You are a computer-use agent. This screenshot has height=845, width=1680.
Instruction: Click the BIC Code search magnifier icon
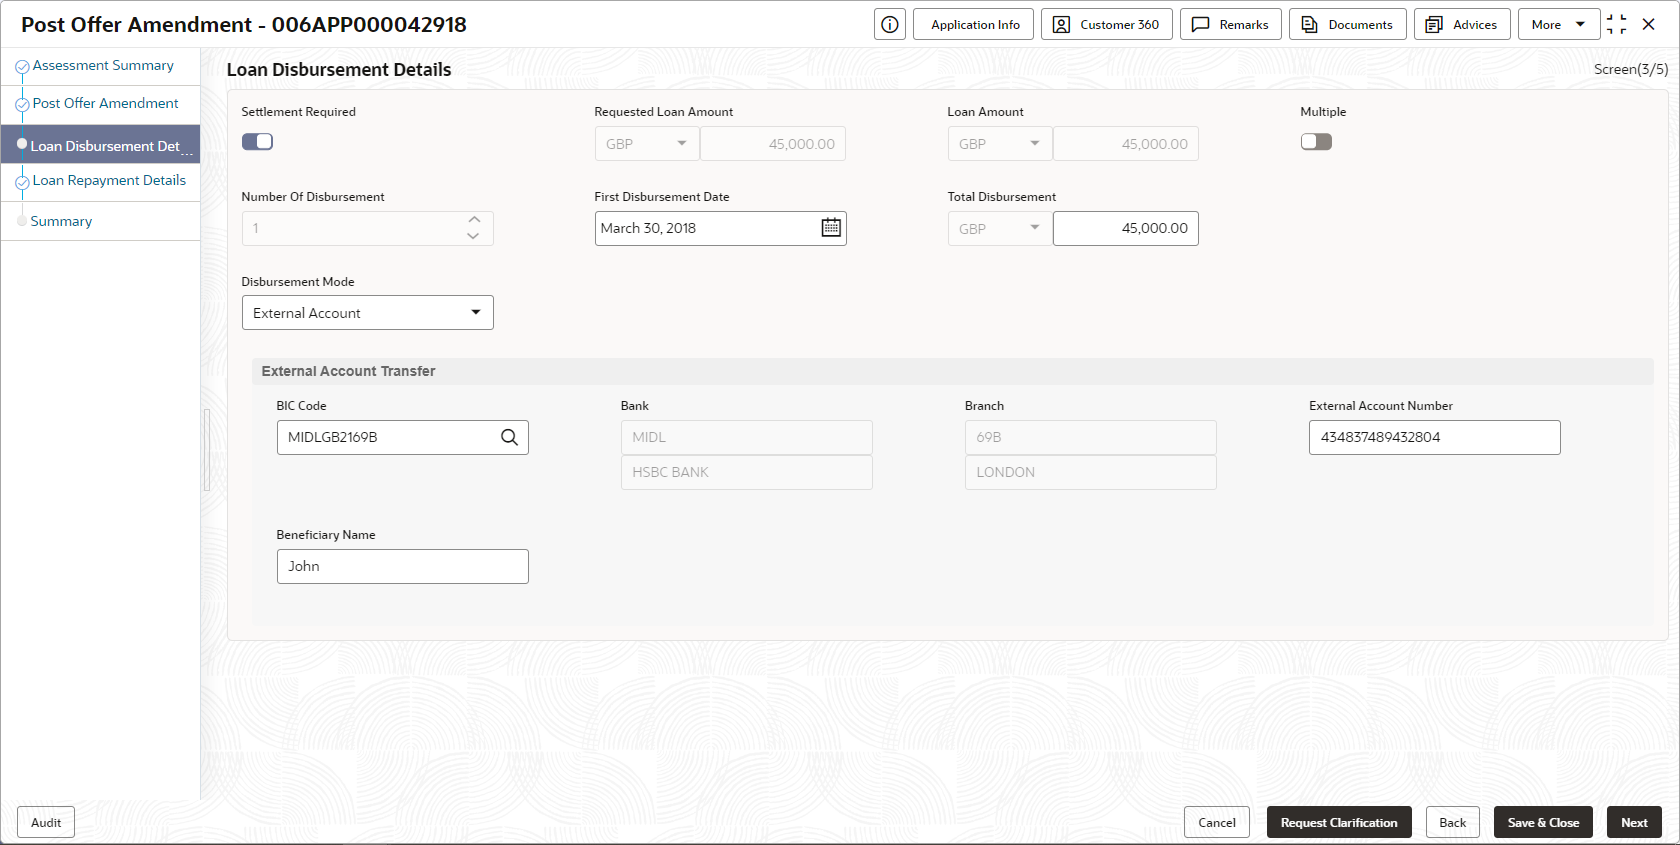pyautogui.click(x=509, y=437)
